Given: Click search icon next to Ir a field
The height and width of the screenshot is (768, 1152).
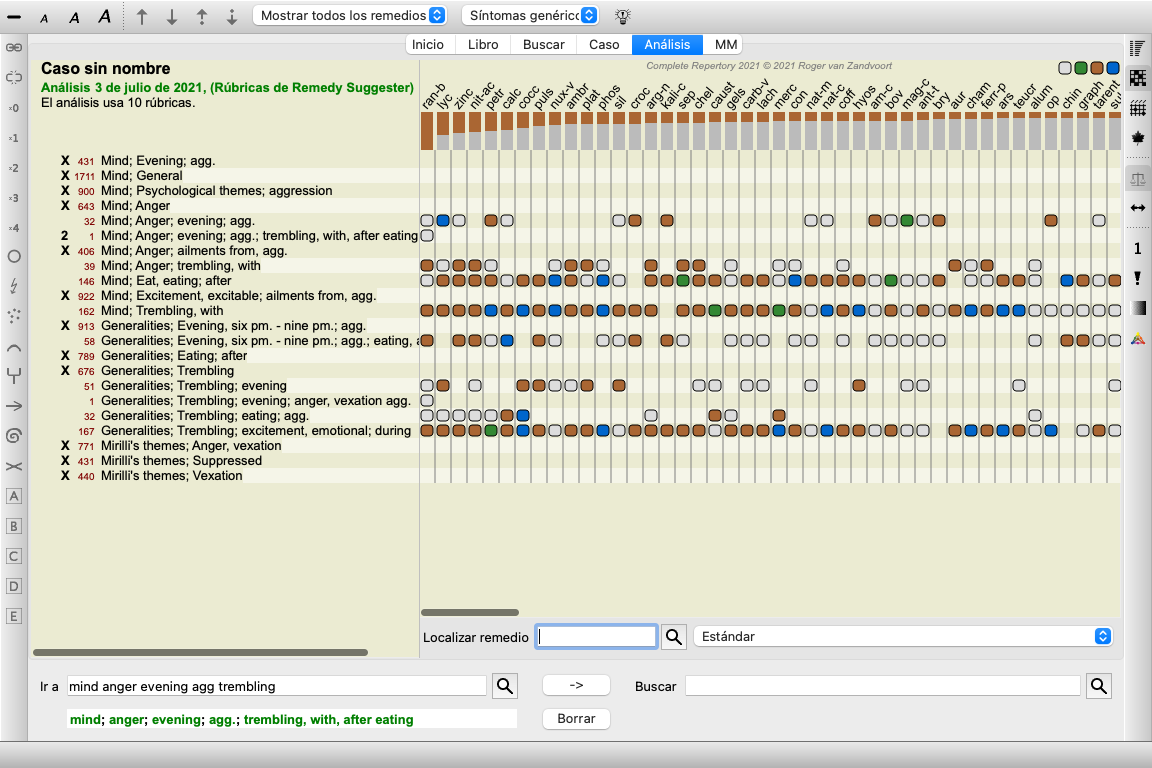Looking at the screenshot, I should point(505,686).
